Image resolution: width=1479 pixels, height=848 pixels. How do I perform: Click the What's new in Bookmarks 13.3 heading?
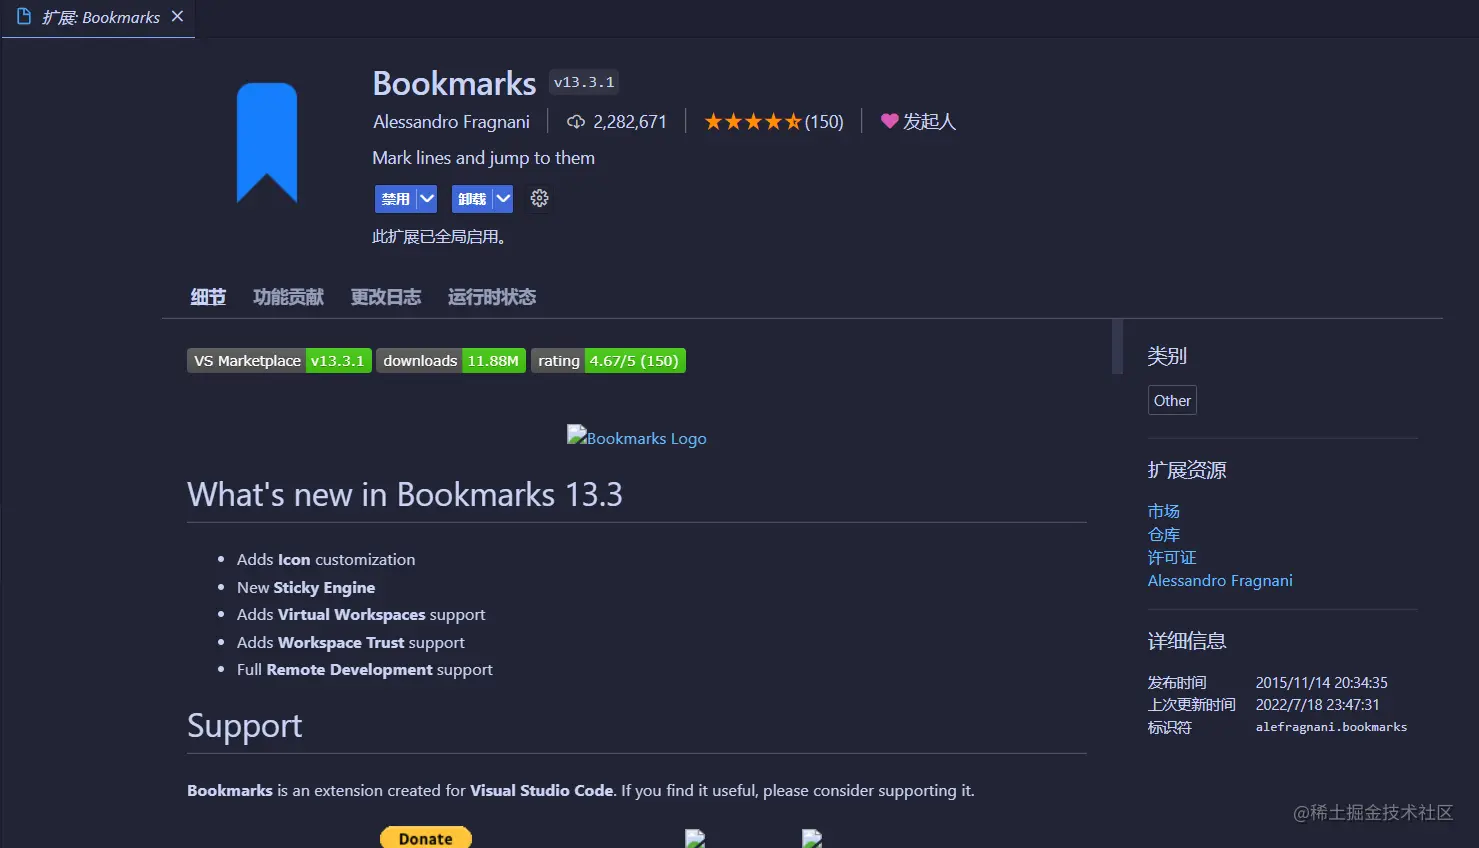click(405, 495)
